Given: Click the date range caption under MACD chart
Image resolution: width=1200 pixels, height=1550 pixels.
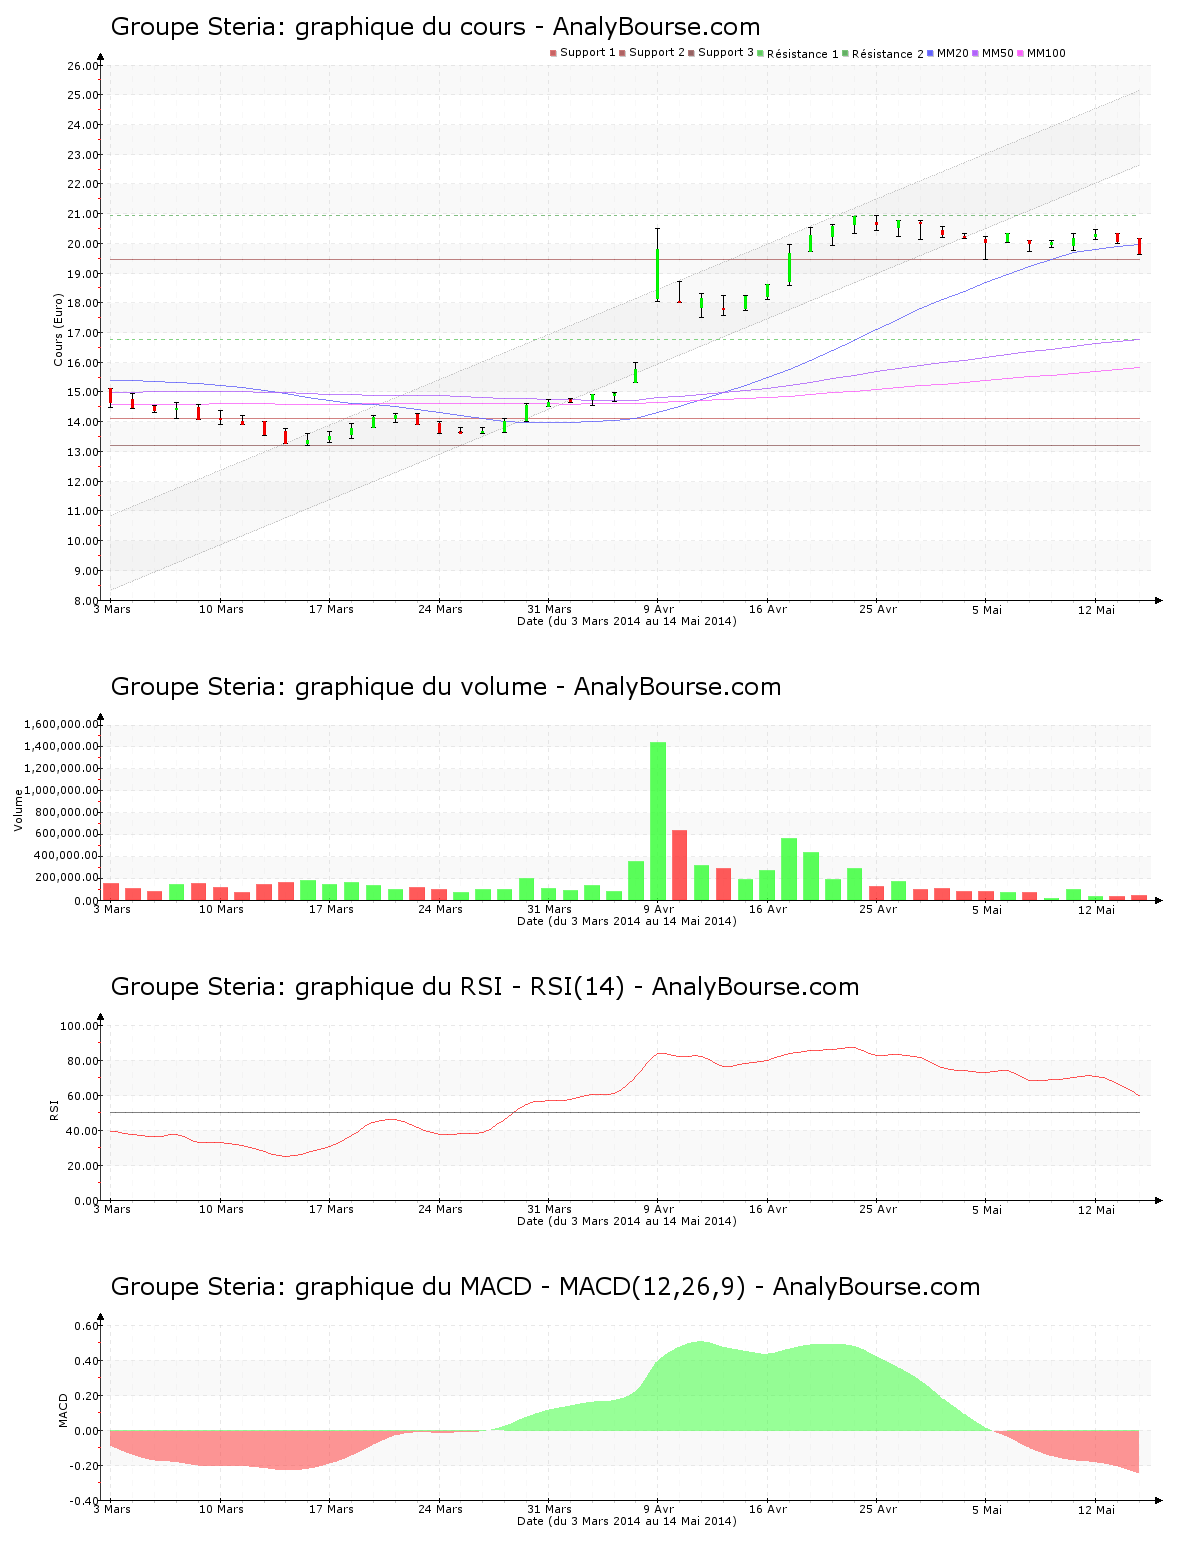Looking at the screenshot, I should 626,1521.
